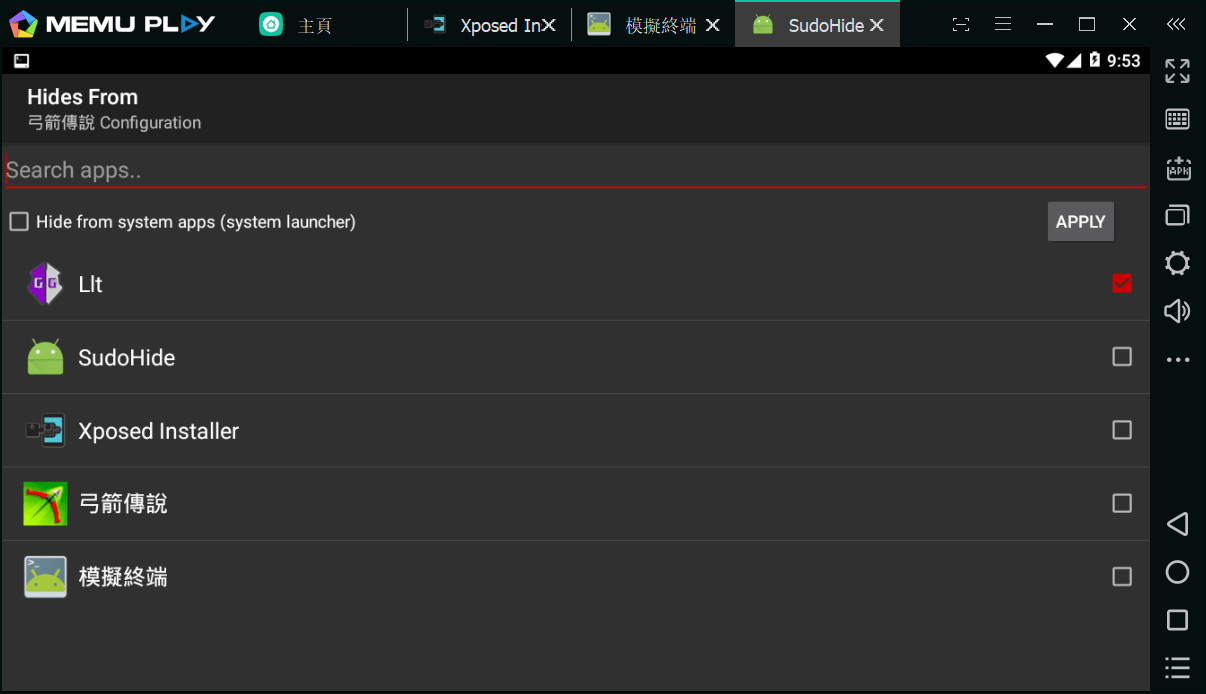1206x694 pixels.
Task: Open the sidebar list menu icon at bottom
Action: click(1178, 668)
